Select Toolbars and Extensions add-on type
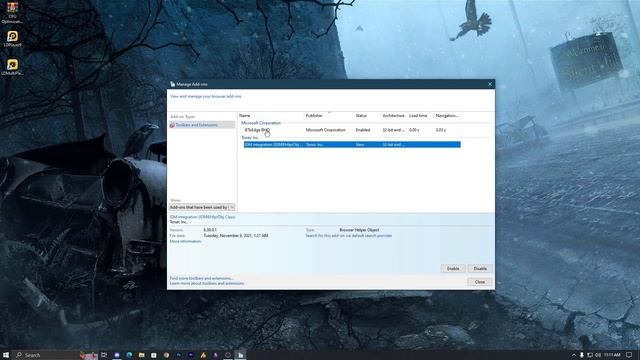640x360 pixels. tap(202, 125)
